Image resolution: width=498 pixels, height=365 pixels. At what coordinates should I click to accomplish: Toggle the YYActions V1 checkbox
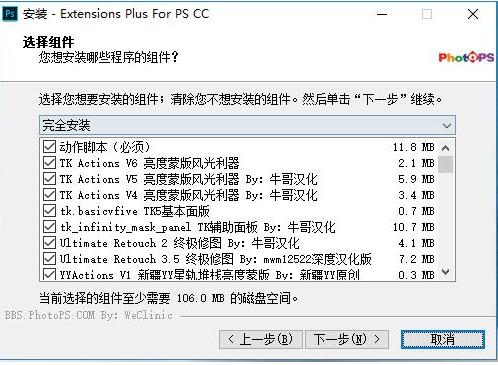coord(49,275)
